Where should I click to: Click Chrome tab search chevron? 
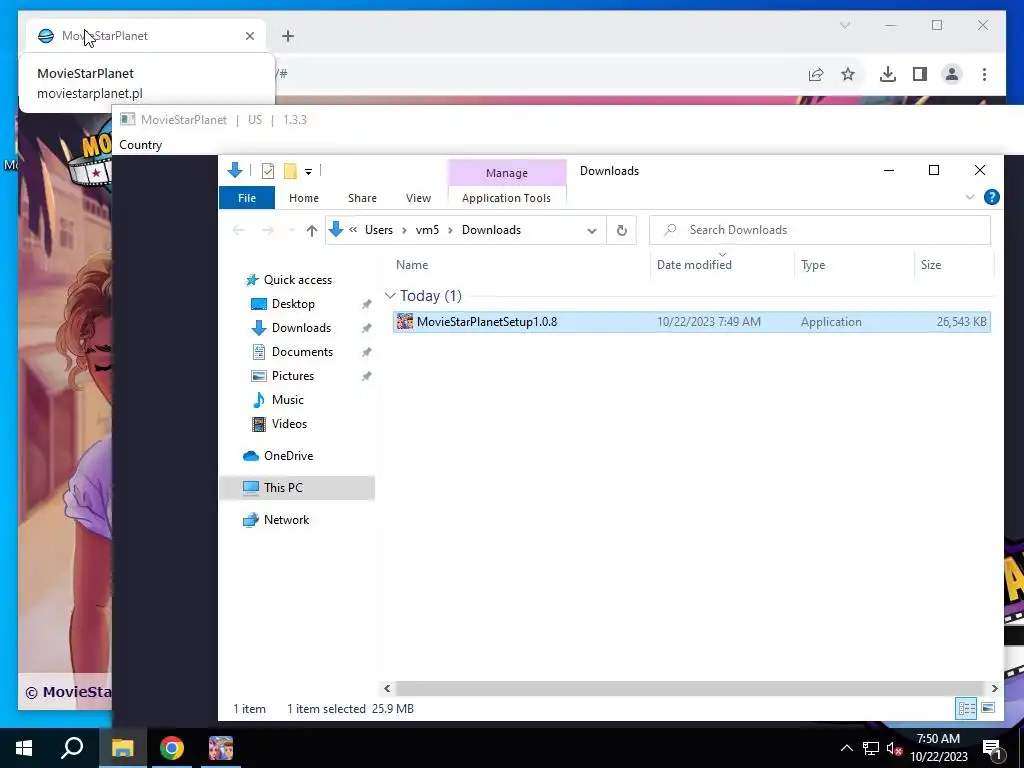tap(844, 25)
